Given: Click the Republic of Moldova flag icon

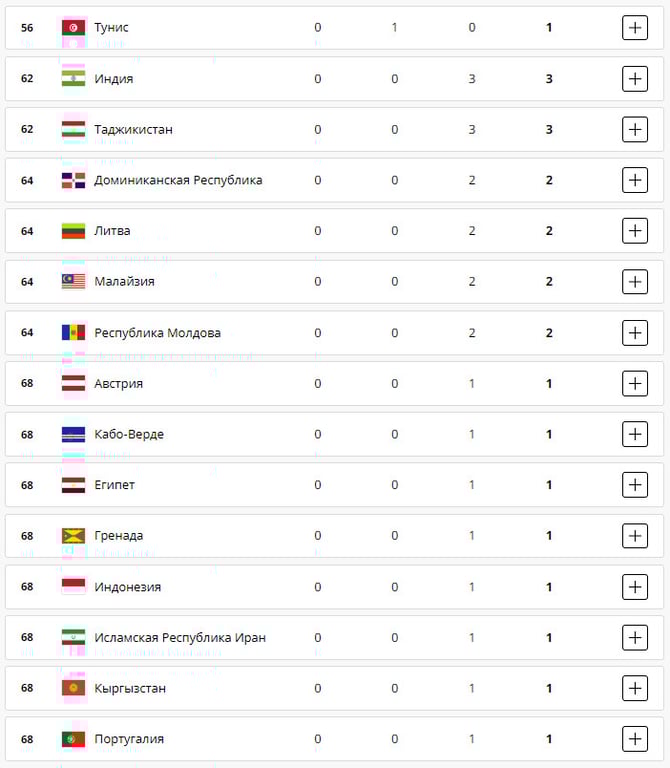Looking at the screenshot, I should [x=73, y=333].
